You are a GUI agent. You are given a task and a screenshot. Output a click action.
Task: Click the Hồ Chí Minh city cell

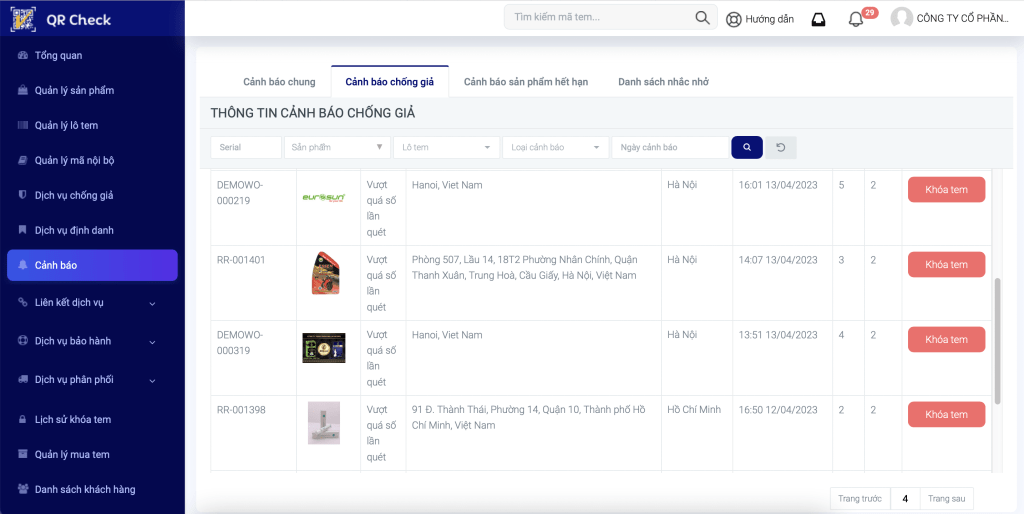[x=694, y=410]
